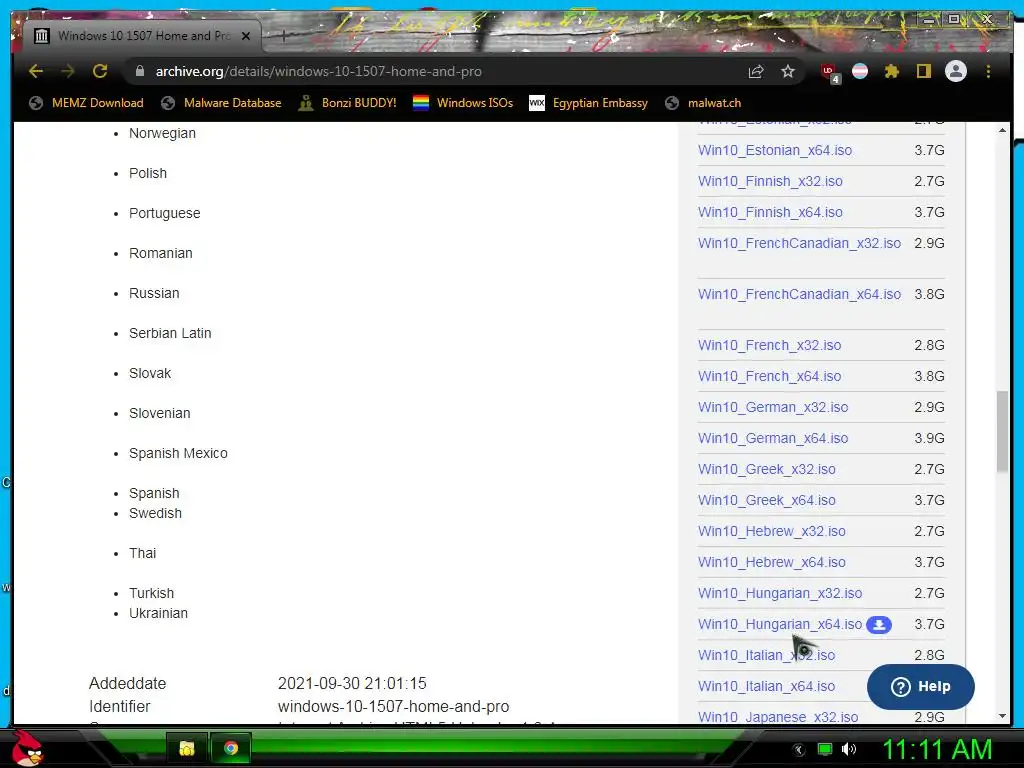The height and width of the screenshot is (768, 1024).
Task: Download Win10_German_x64.iso
Action: [773, 438]
